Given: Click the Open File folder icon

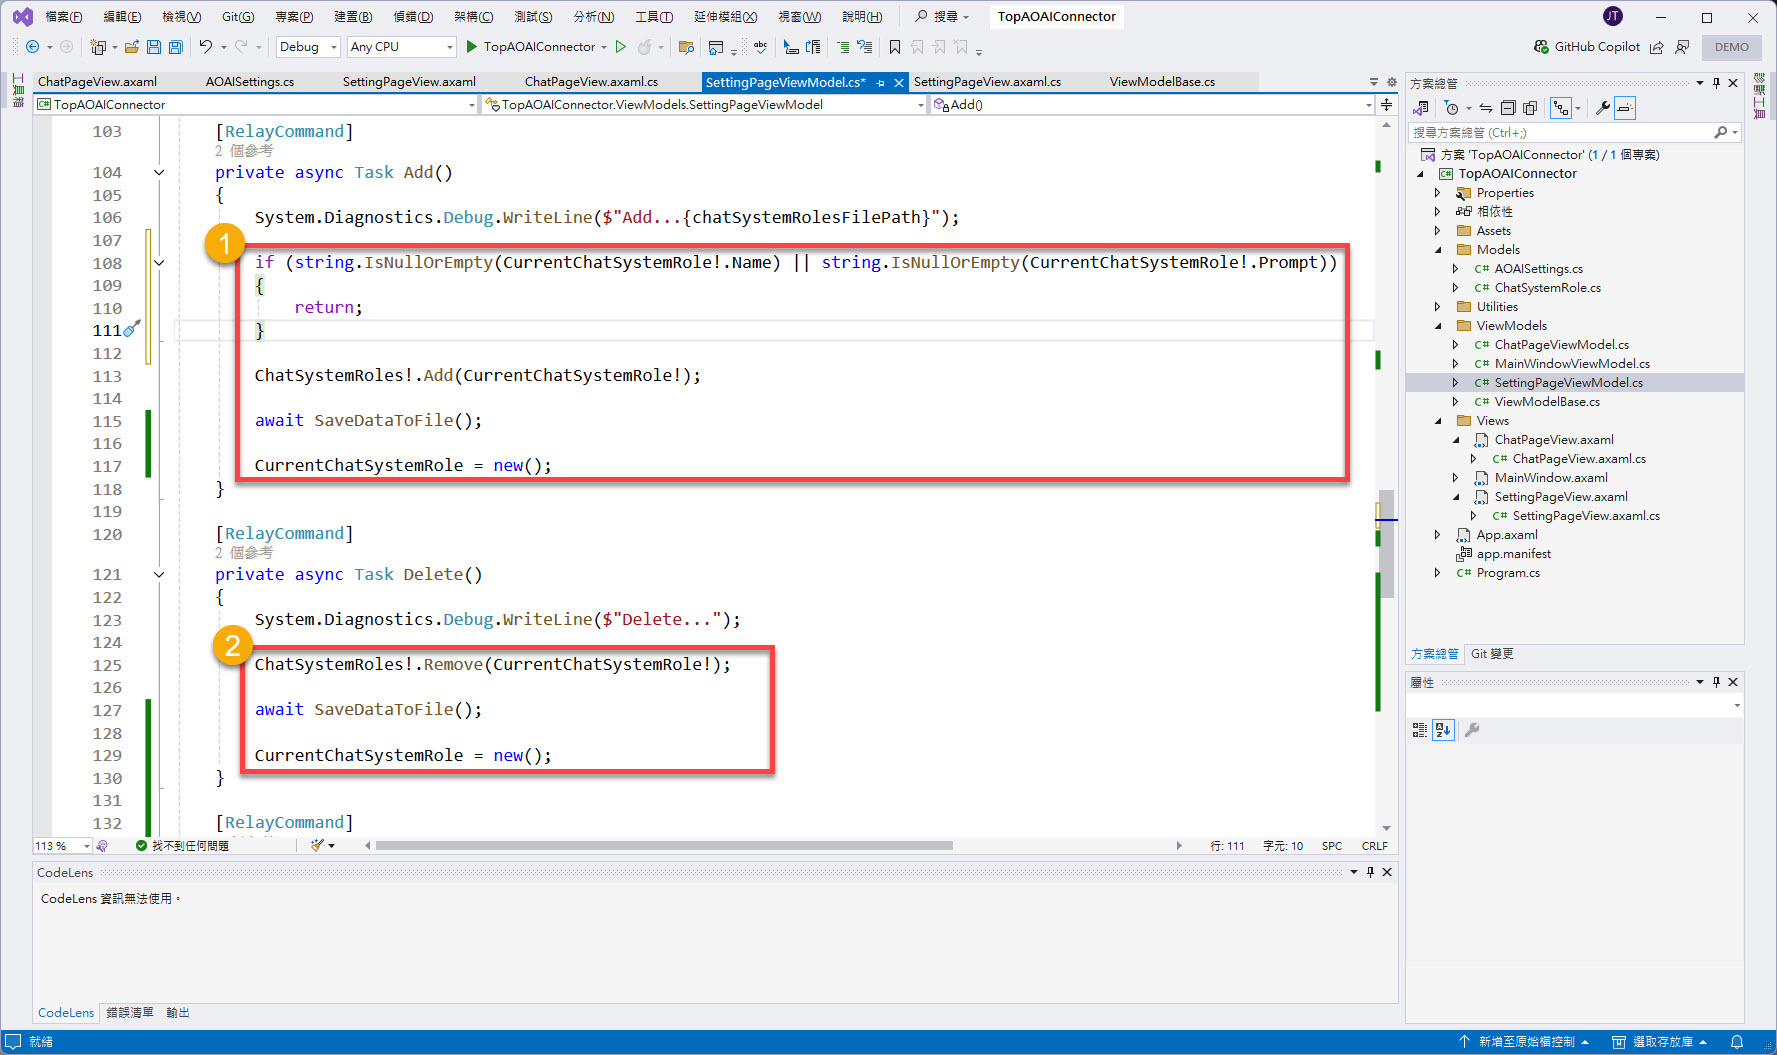Looking at the screenshot, I should 131,47.
